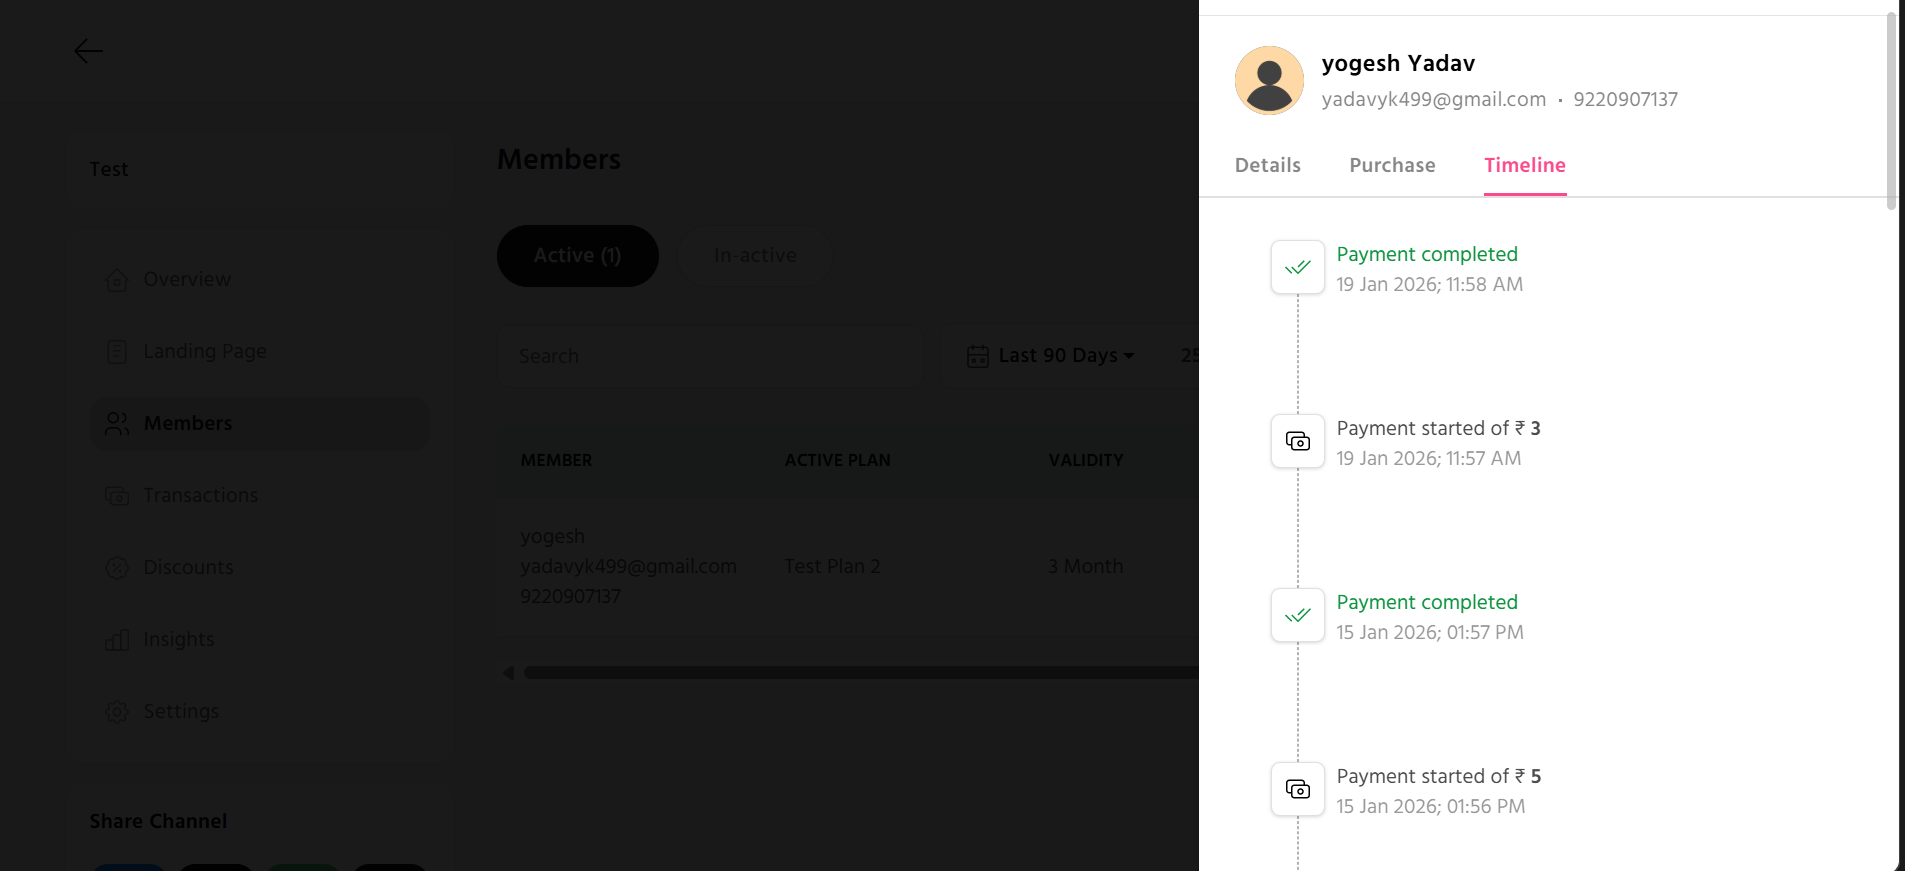Click the ₹ 5 payment started icon
This screenshot has width=1905, height=871.
click(x=1297, y=789)
